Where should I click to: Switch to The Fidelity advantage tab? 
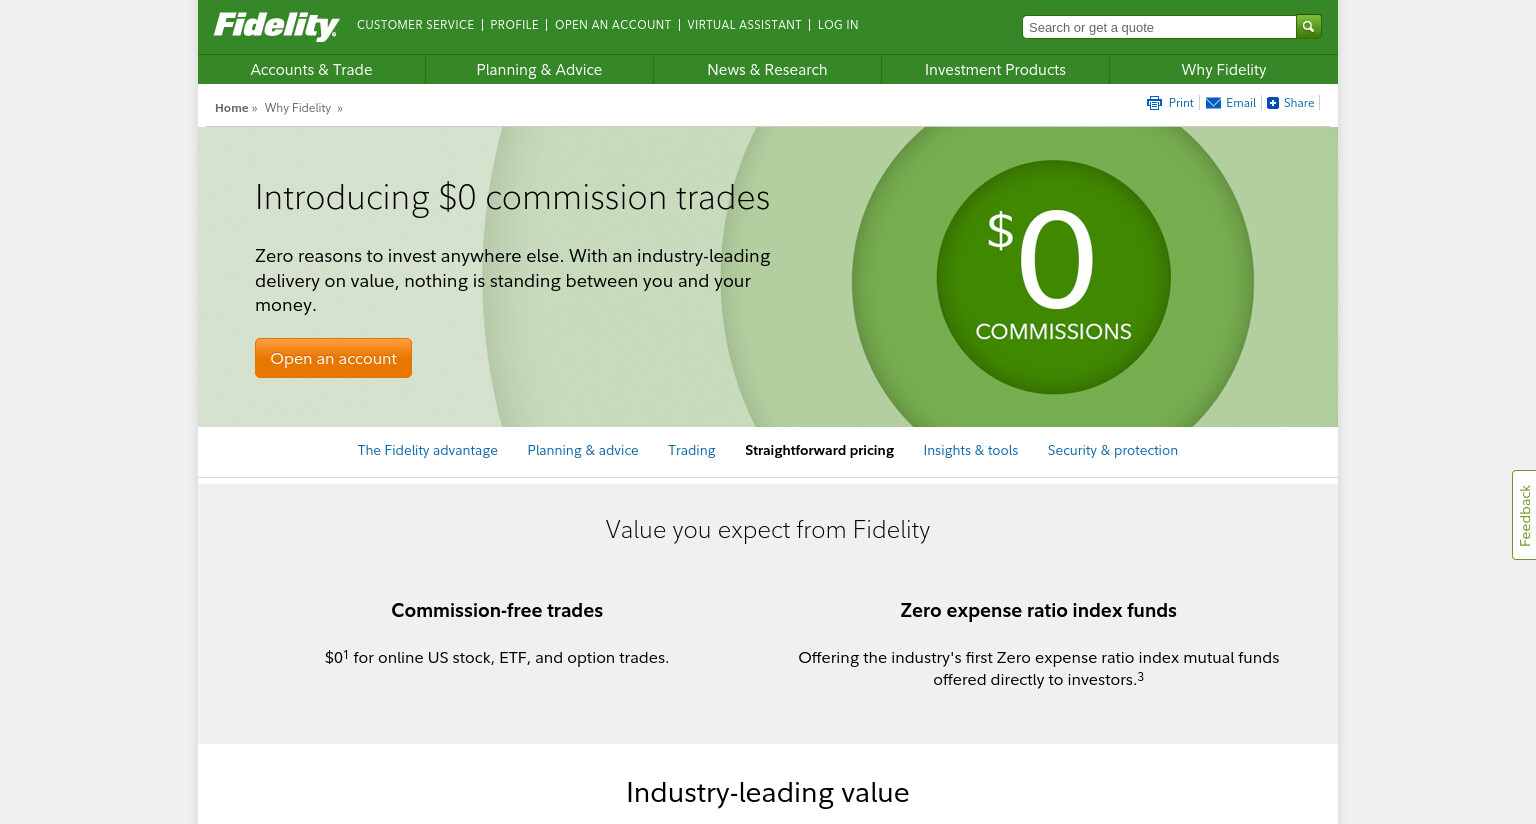[x=427, y=450]
